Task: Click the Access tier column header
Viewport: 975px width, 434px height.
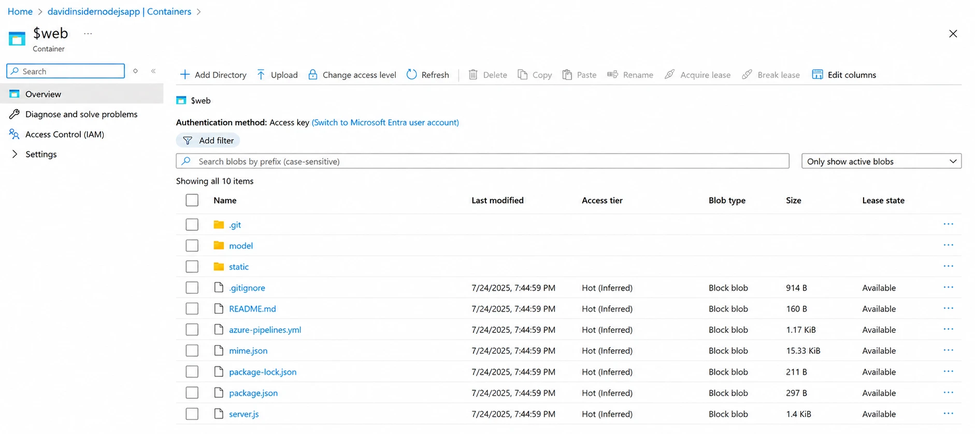Action: (x=602, y=200)
